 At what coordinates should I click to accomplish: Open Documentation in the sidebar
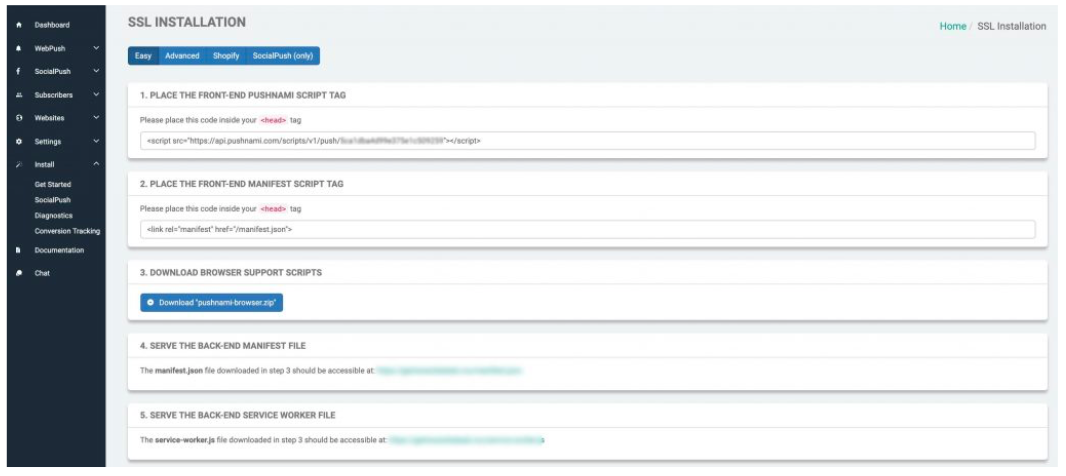tap(59, 250)
